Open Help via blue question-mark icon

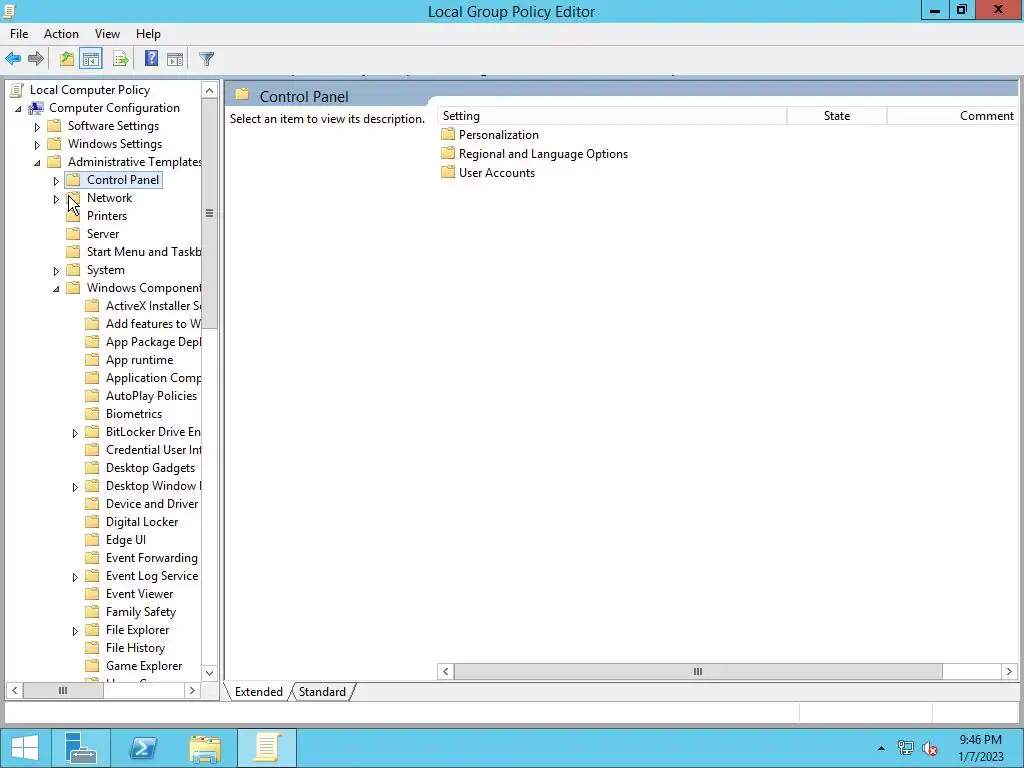pos(152,59)
